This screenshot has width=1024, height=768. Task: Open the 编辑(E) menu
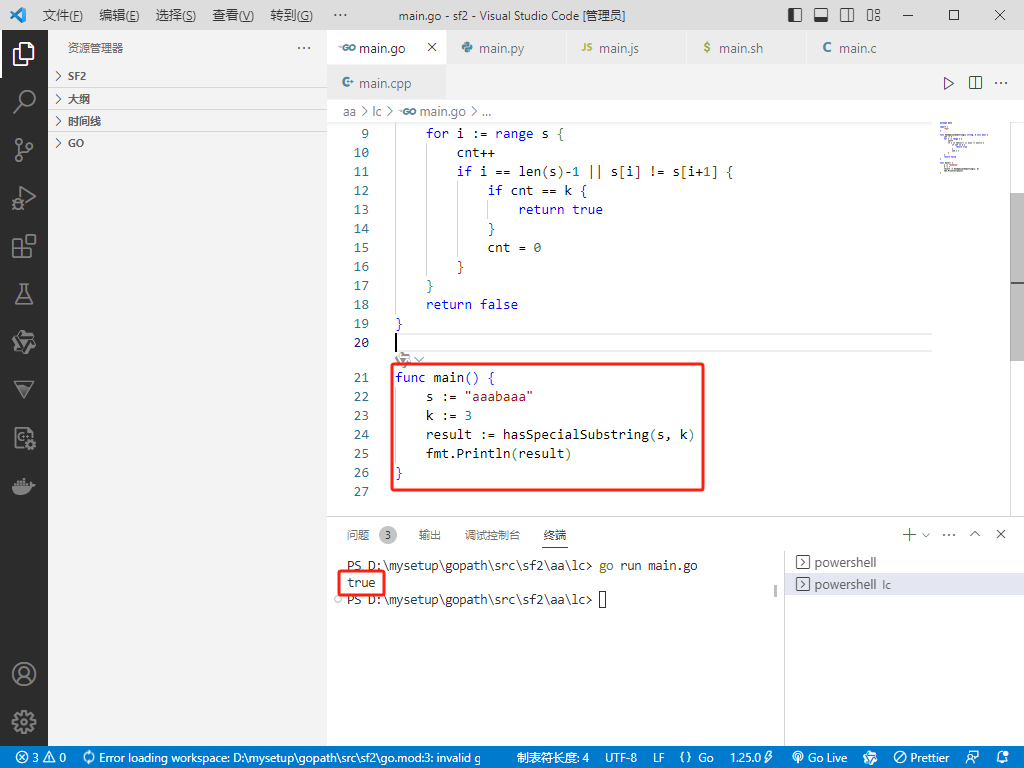tap(120, 15)
